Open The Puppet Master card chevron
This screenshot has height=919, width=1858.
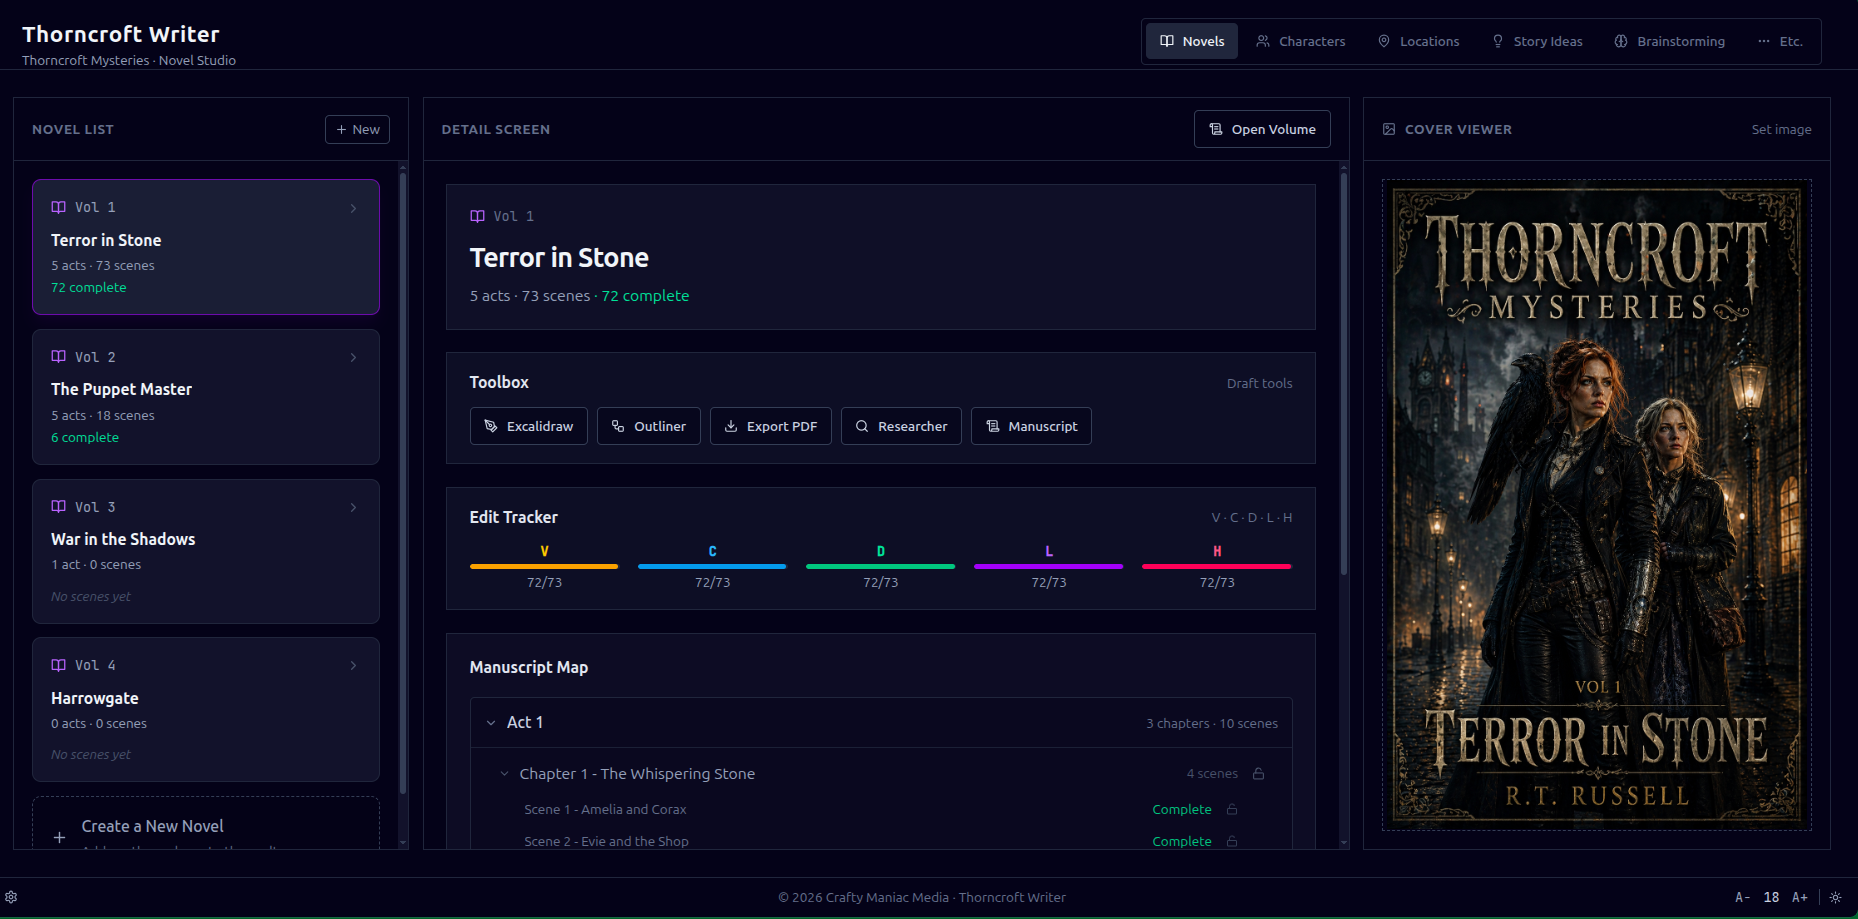click(x=353, y=358)
